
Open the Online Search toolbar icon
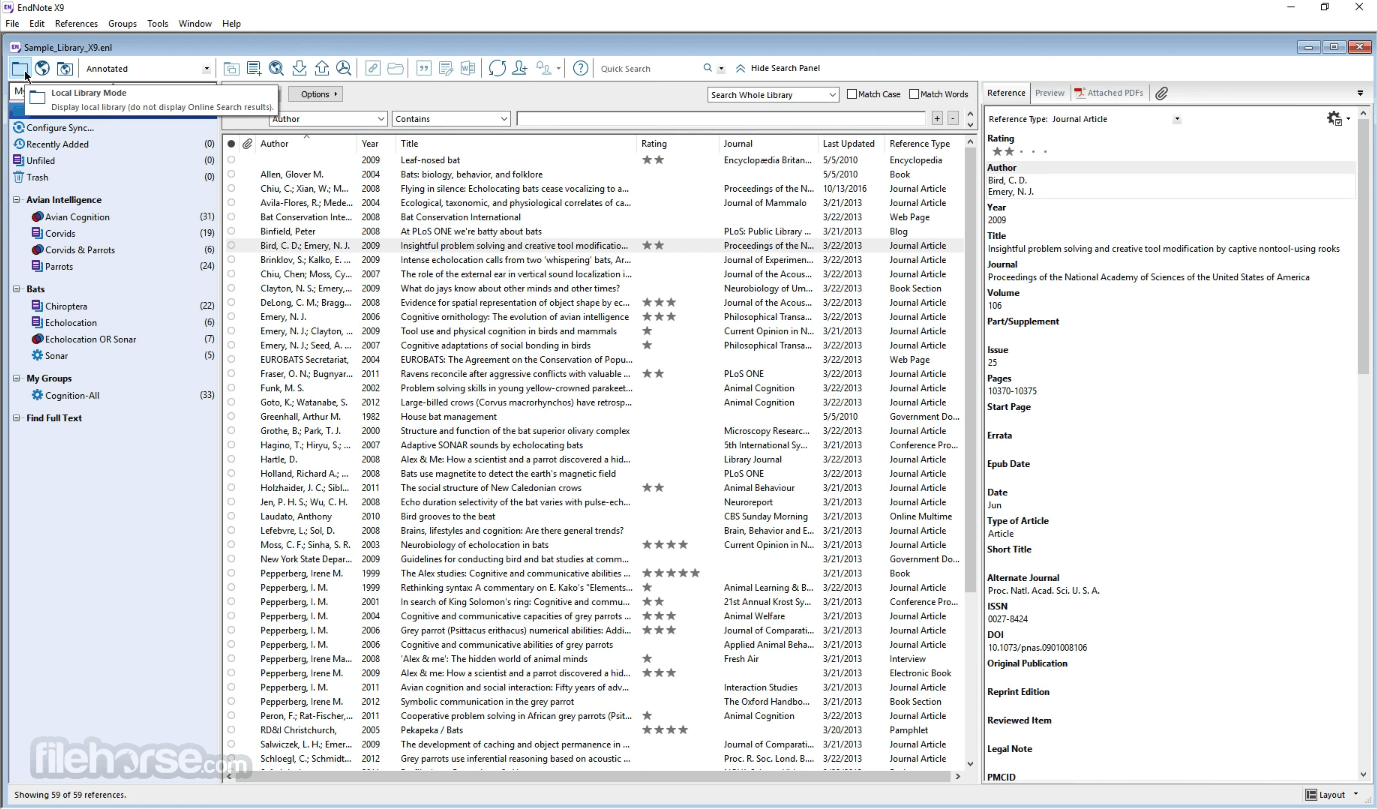pos(277,68)
